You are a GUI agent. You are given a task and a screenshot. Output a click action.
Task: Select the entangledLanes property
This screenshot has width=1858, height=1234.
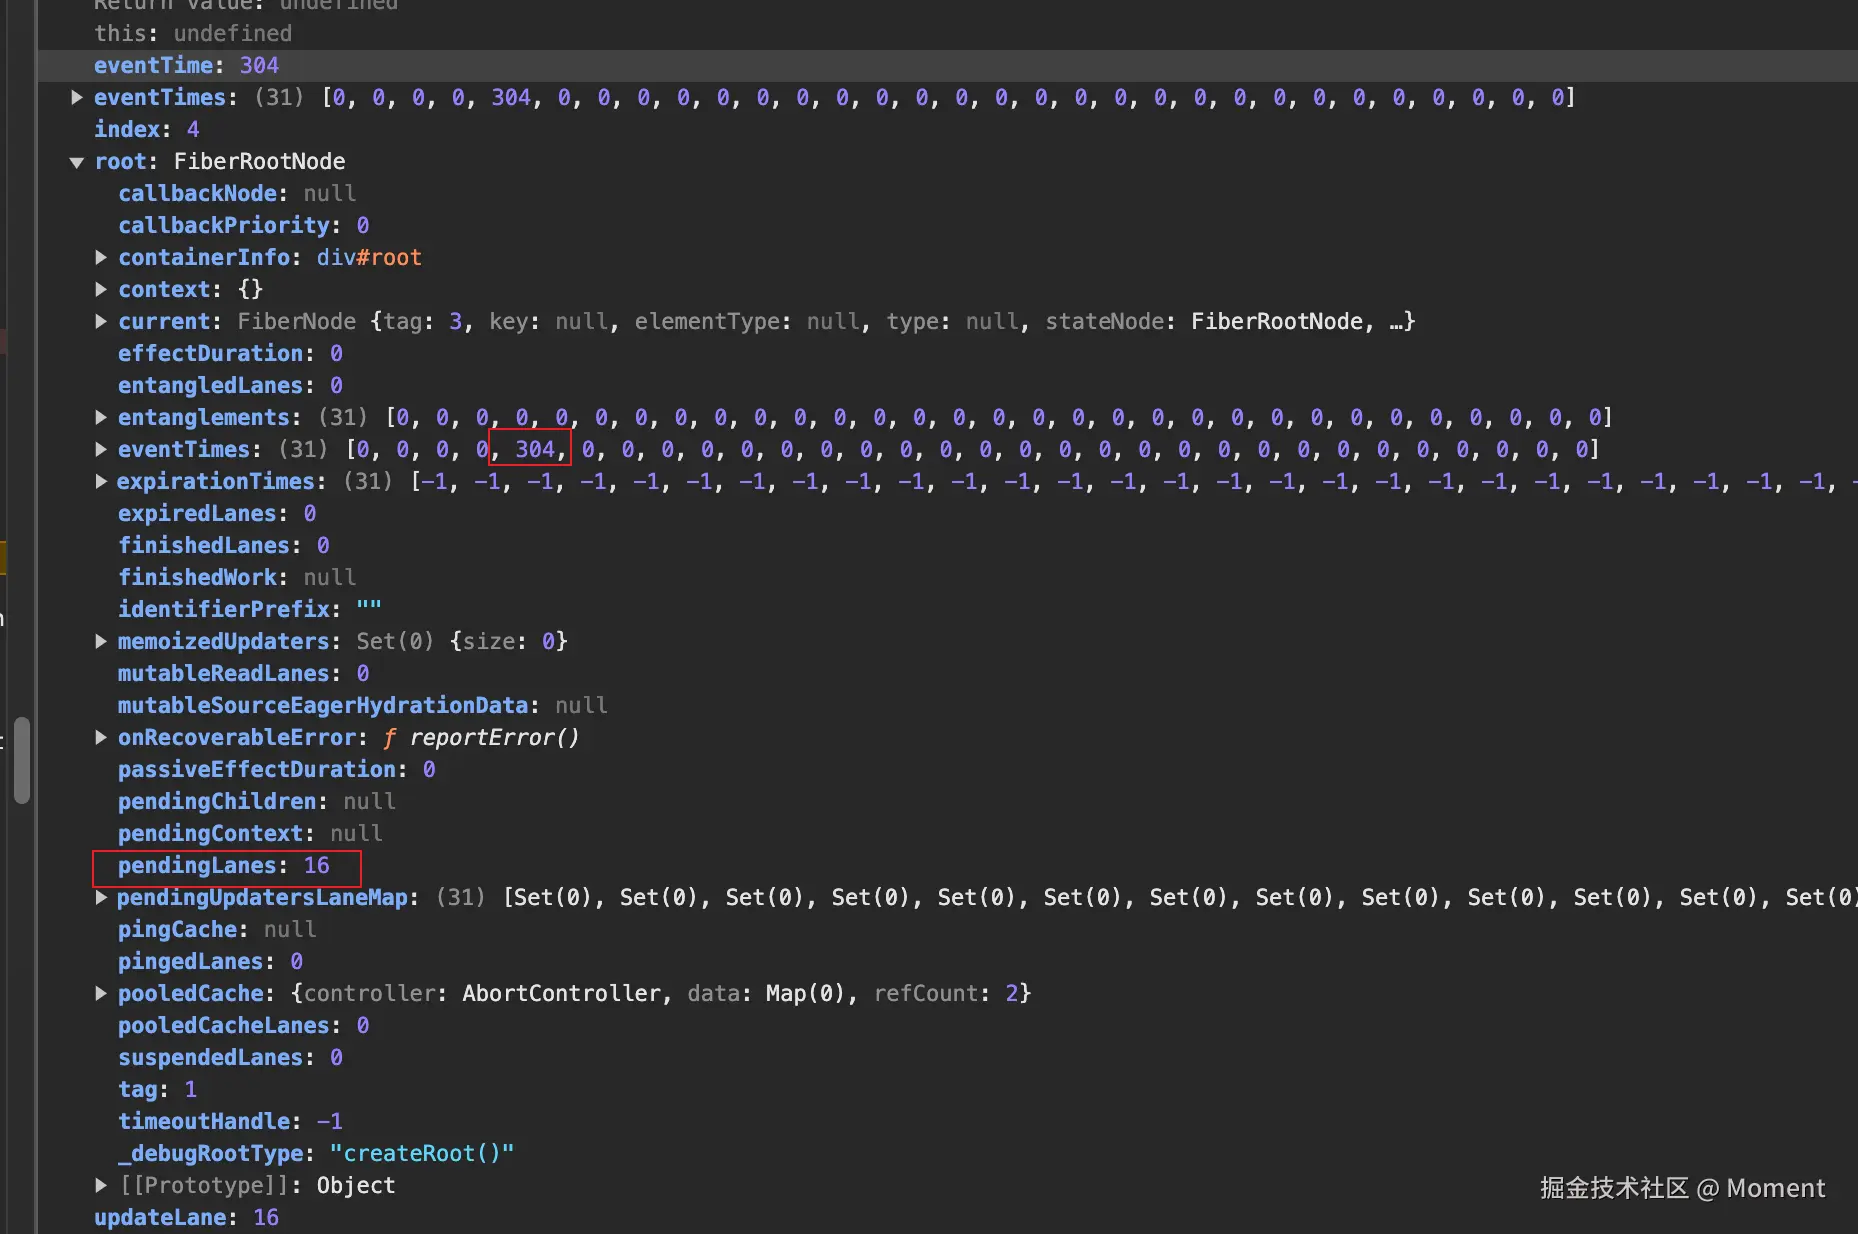click(231, 385)
